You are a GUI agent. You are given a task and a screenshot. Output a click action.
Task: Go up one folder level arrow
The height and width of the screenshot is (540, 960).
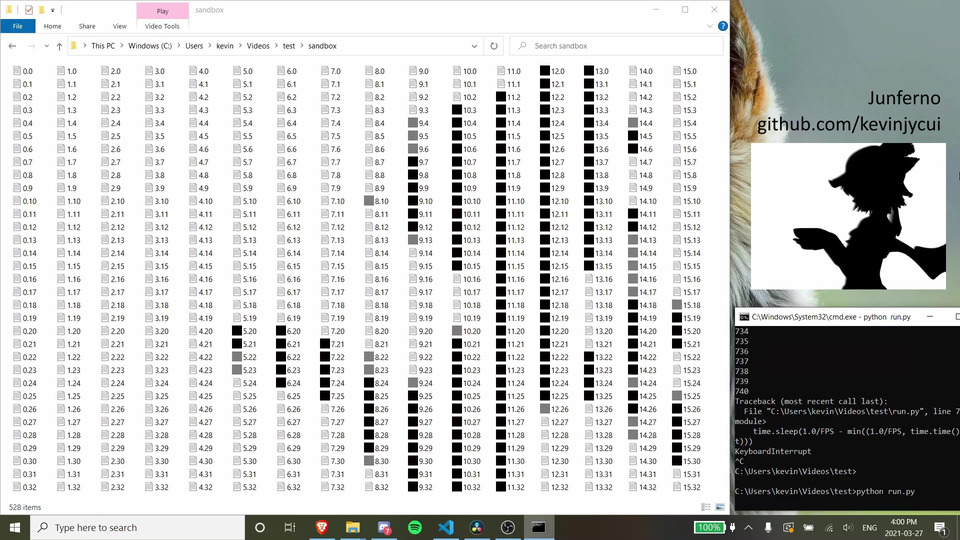coord(59,46)
